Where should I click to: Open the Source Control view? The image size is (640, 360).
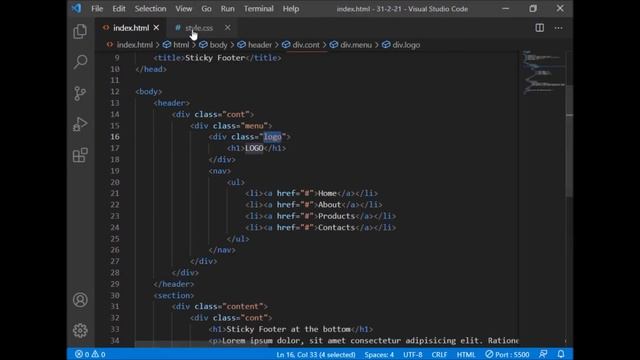(x=80, y=93)
